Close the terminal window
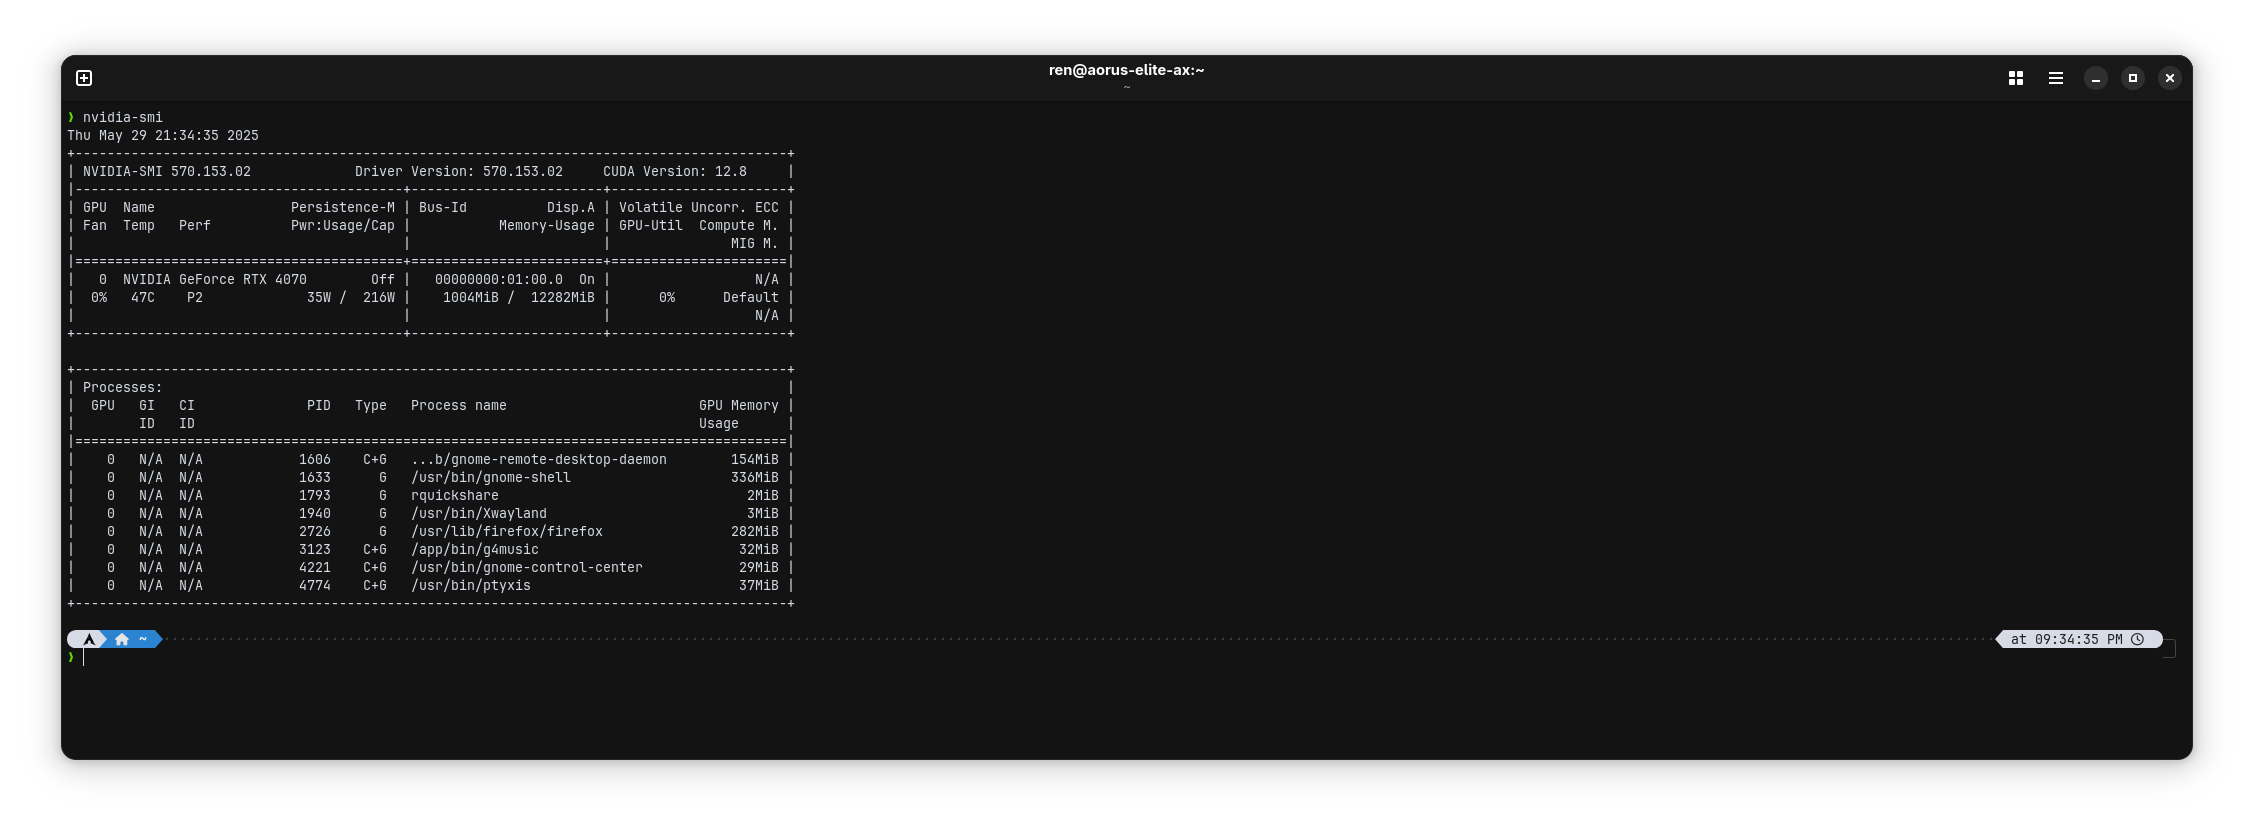This screenshot has width=2254, height=827. coord(2170,78)
